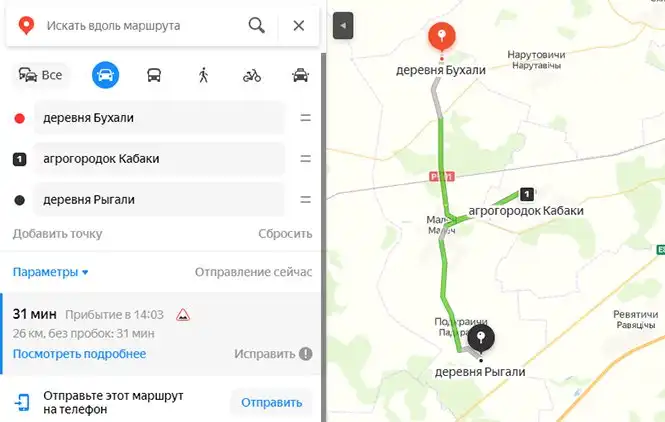Close the route search panel
The image size is (665, 422).
coord(299,25)
